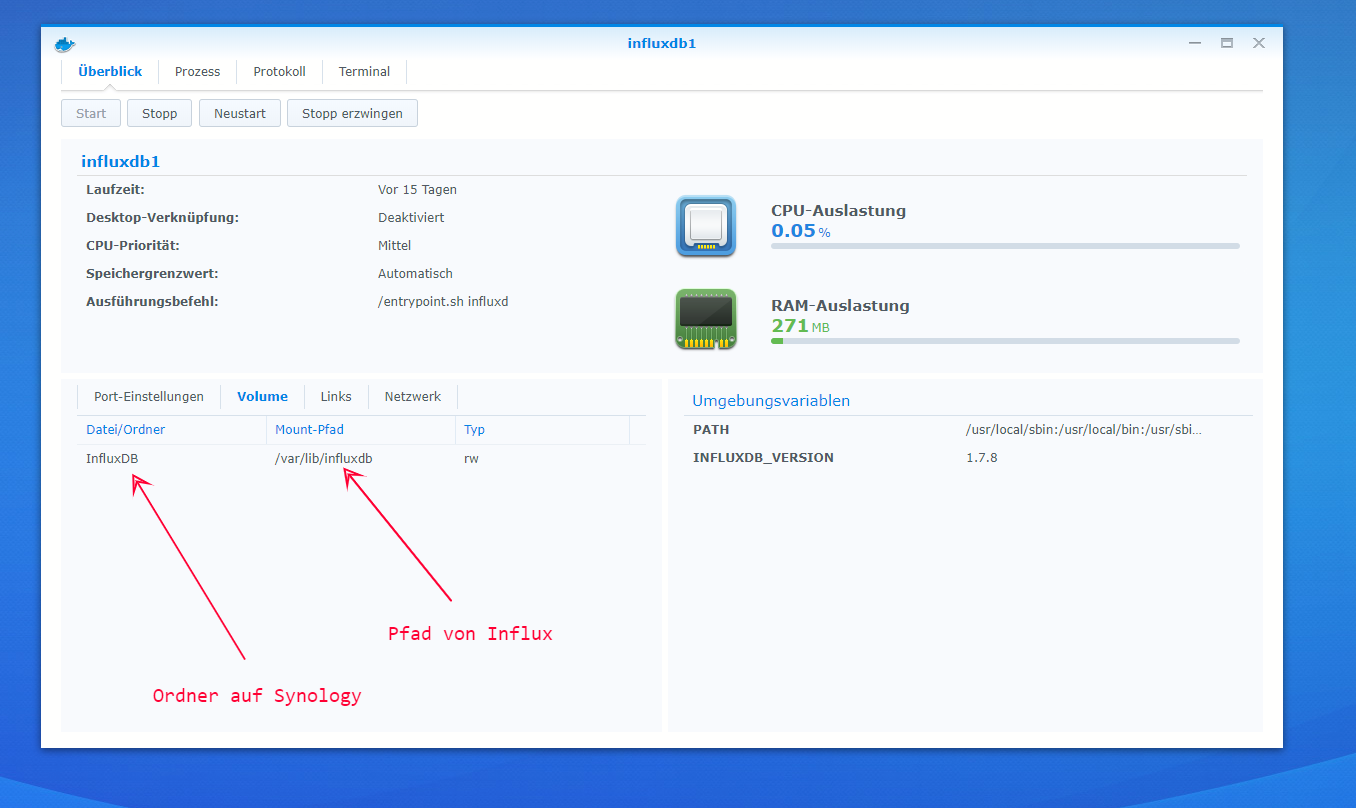Switch to the Überblick tab
This screenshot has height=808, width=1356.
[x=110, y=72]
